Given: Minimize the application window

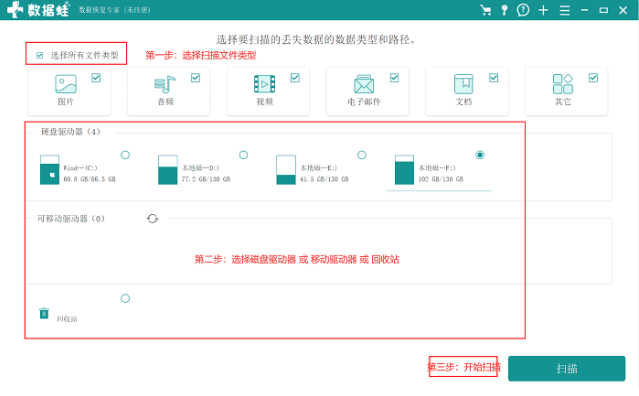Looking at the screenshot, I should (x=584, y=10).
